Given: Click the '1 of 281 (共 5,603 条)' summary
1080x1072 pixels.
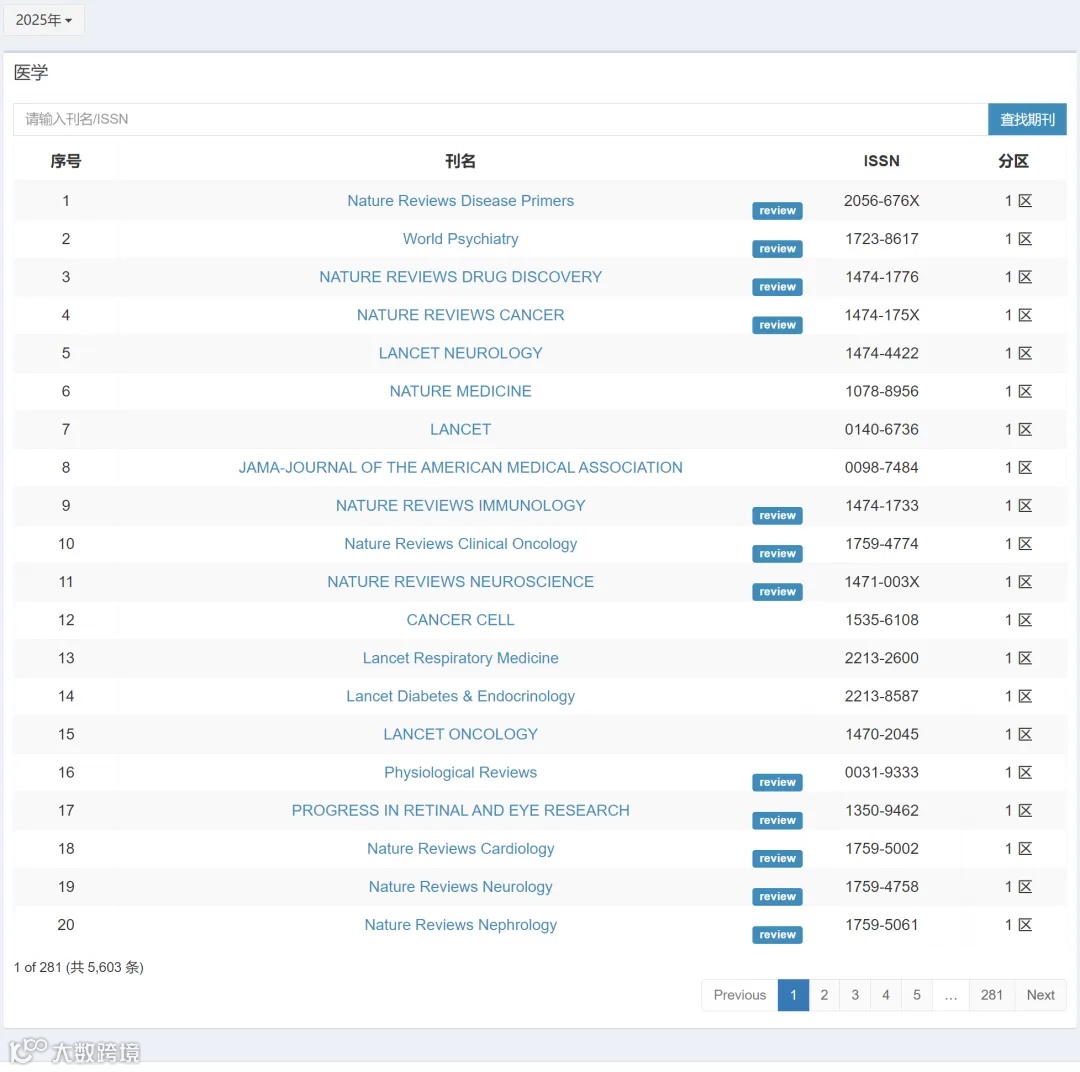Looking at the screenshot, I should pos(79,967).
